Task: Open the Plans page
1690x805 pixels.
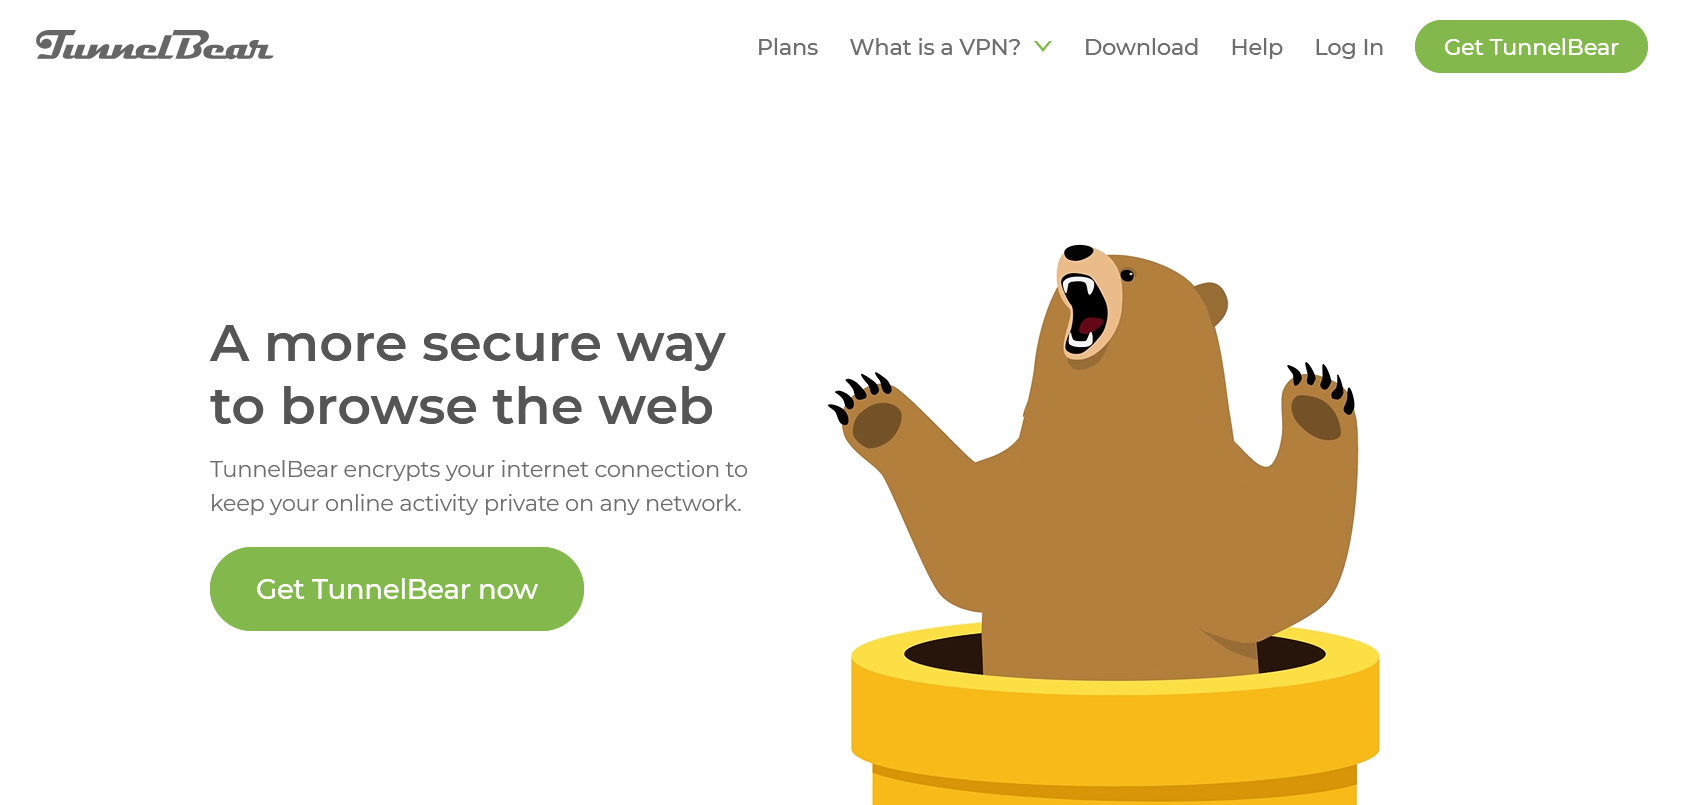Action: click(787, 47)
